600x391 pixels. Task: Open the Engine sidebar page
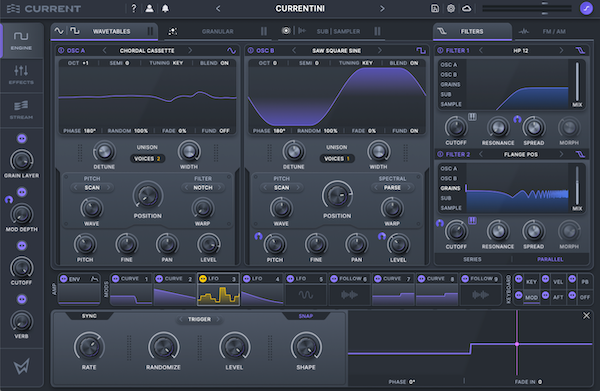click(21, 41)
